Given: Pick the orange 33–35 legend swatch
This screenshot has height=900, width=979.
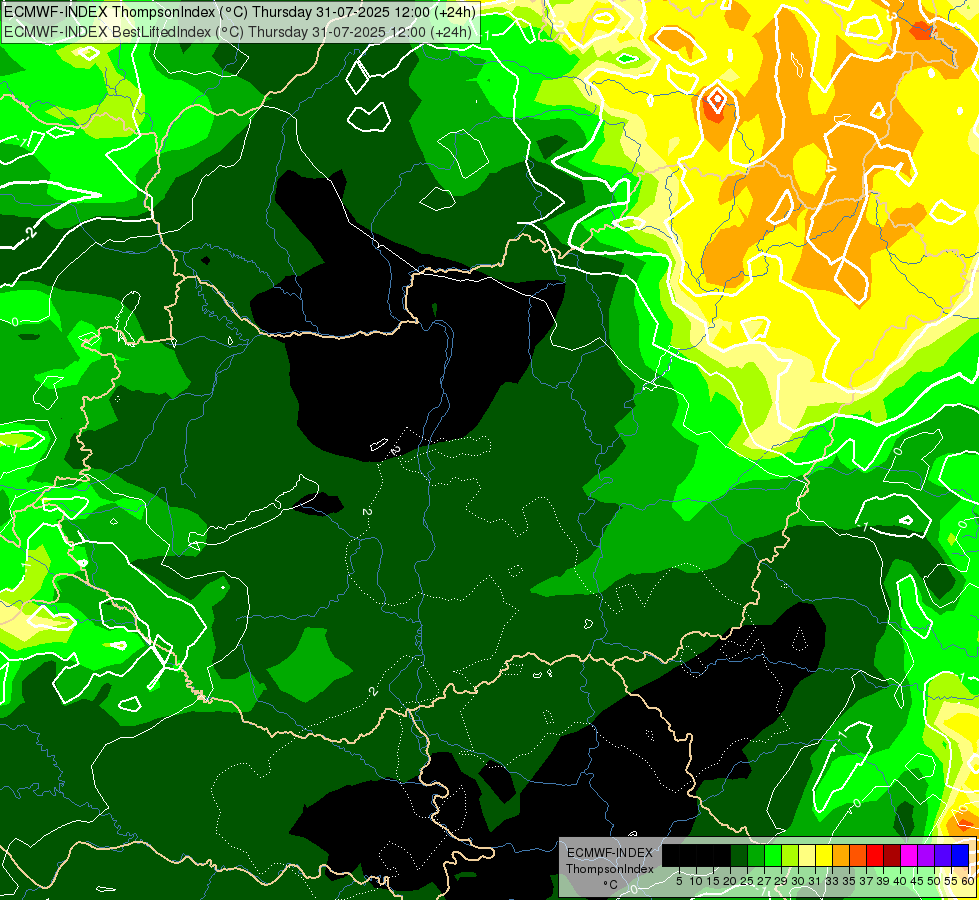Looking at the screenshot, I should tap(841, 855).
